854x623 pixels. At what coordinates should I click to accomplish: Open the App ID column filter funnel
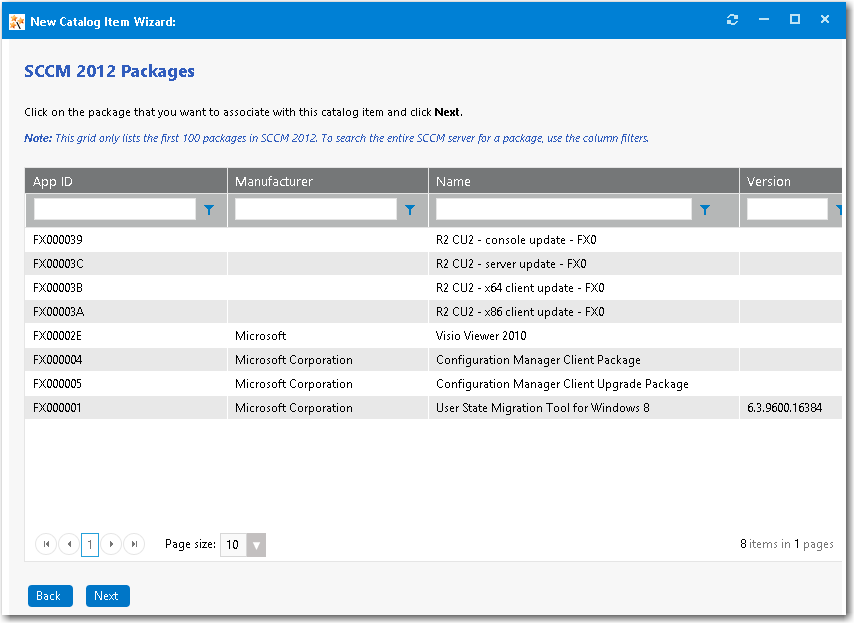pos(209,210)
